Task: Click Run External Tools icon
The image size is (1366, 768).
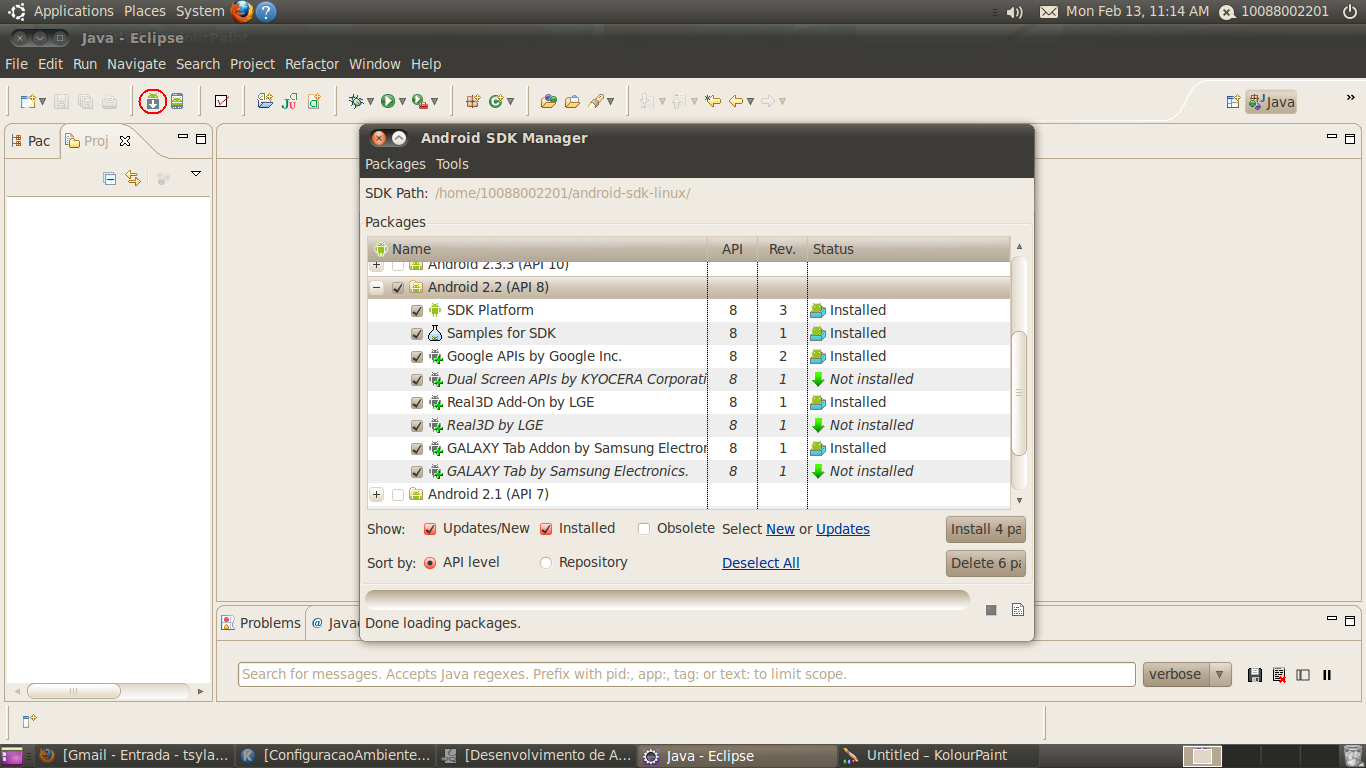Action: tap(420, 101)
